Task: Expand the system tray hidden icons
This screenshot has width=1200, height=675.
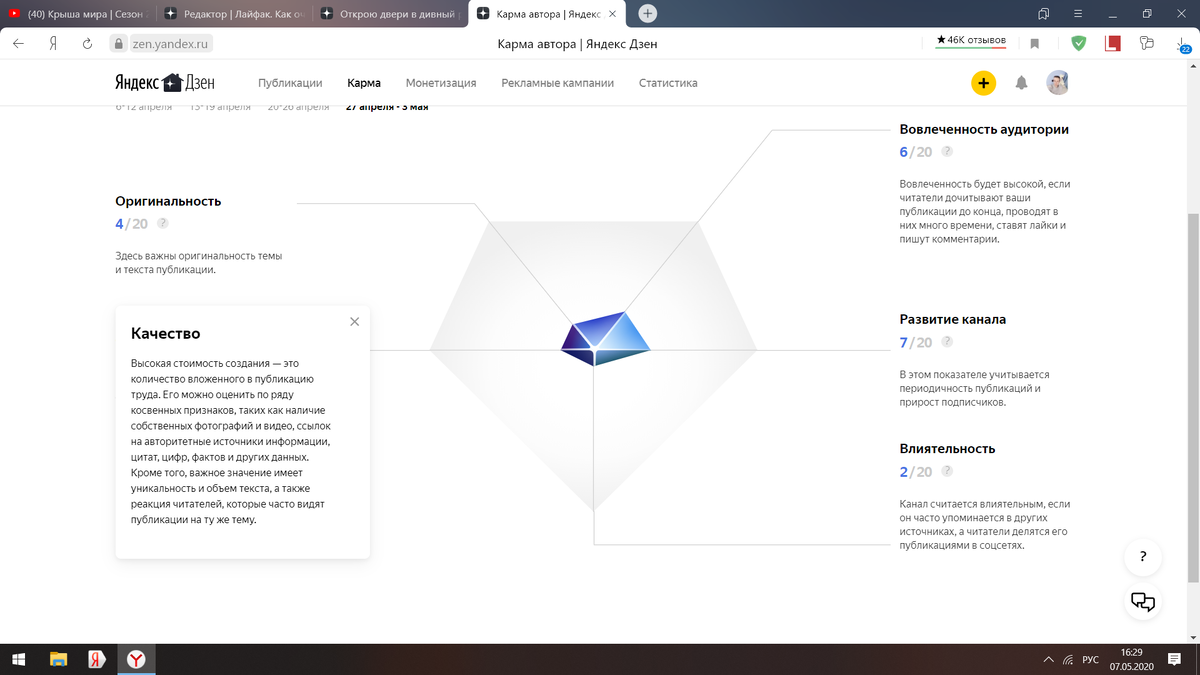Action: tap(1048, 660)
